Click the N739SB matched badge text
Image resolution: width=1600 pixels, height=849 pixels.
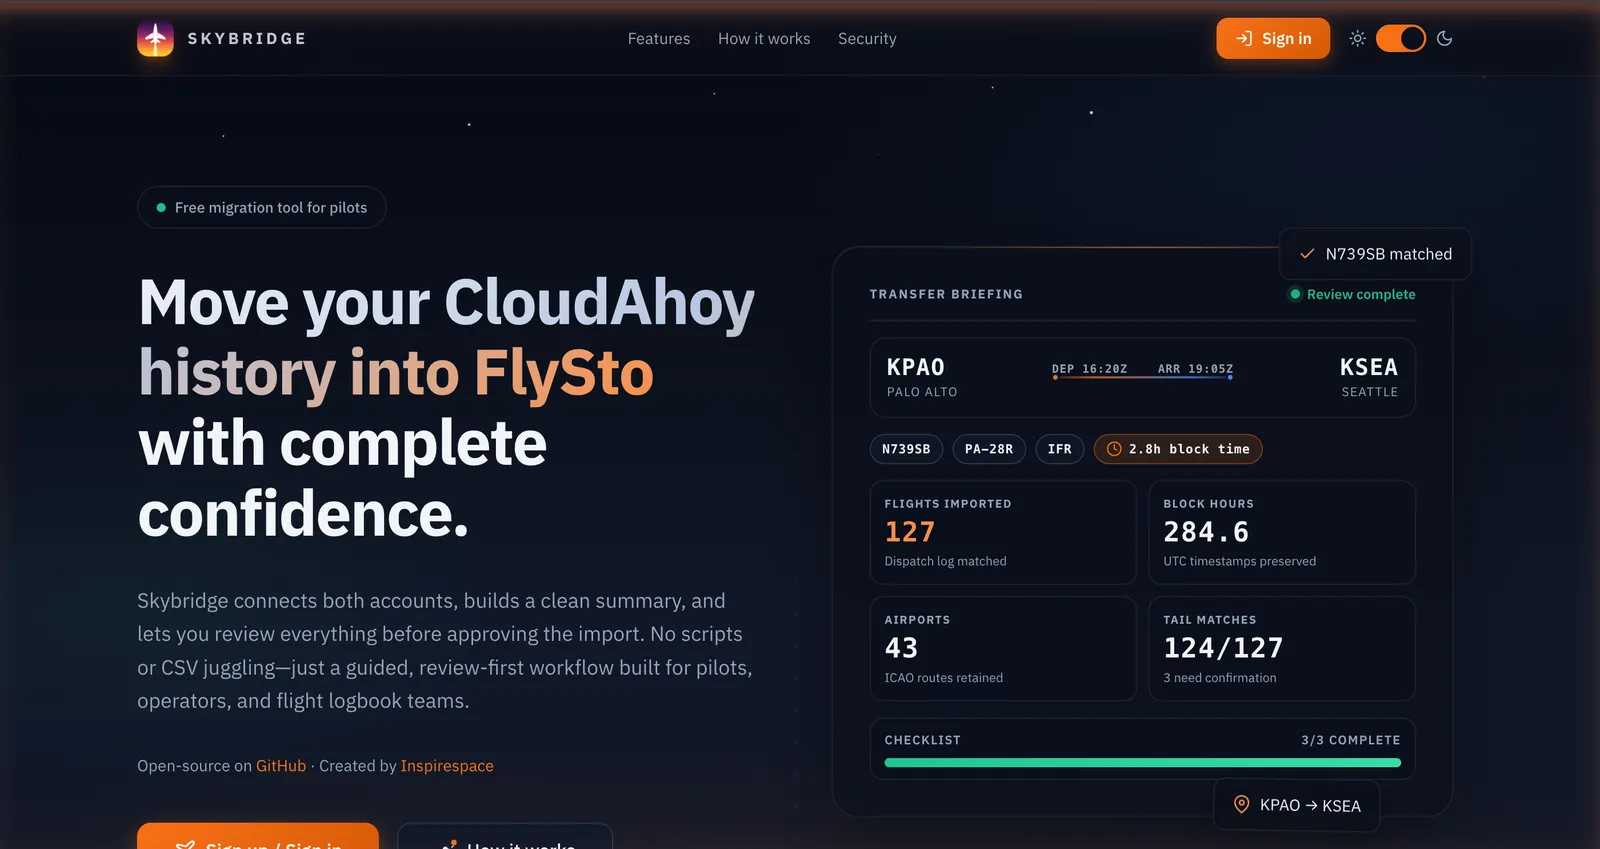click(1388, 254)
